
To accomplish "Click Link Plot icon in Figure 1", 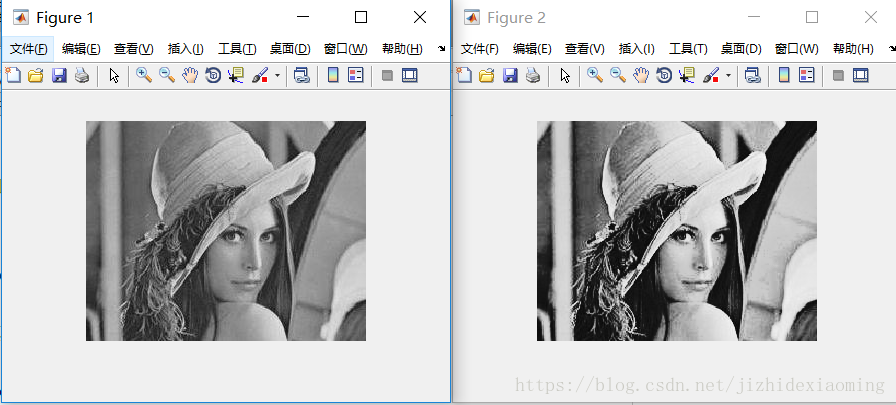I will tap(302, 75).
